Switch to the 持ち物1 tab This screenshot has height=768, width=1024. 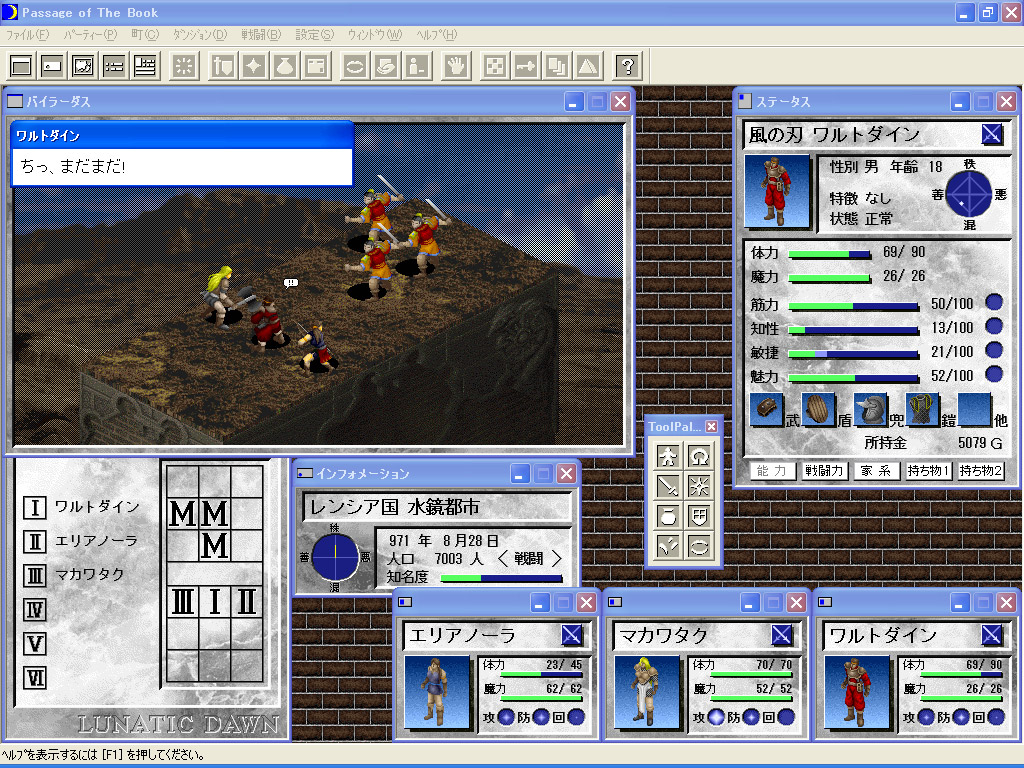click(928, 471)
